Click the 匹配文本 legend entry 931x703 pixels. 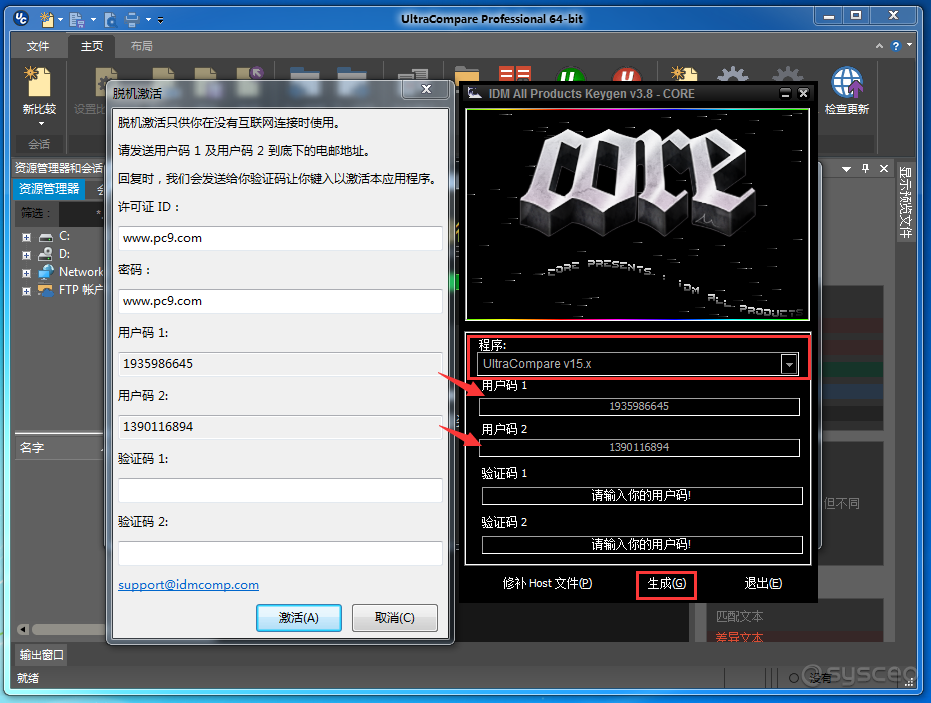pos(739,617)
